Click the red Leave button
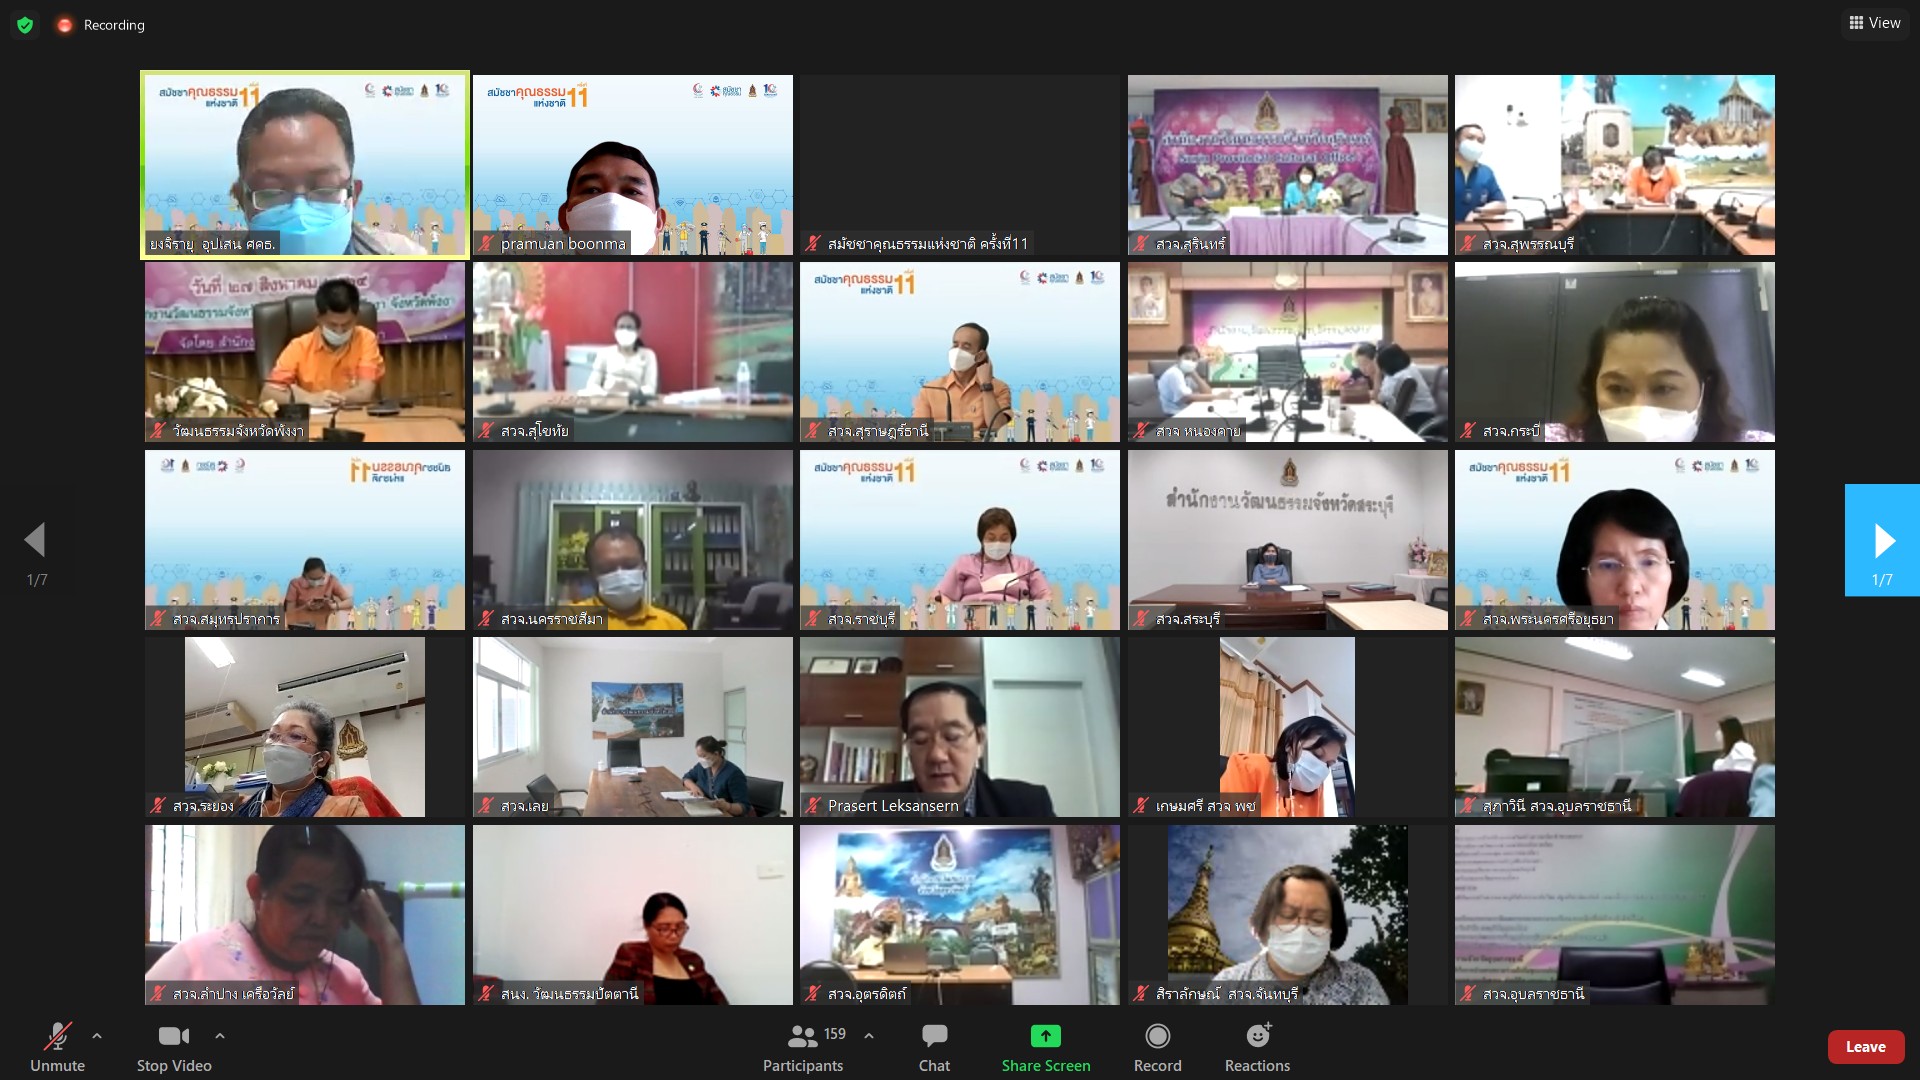 [x=1865, y=1047]
